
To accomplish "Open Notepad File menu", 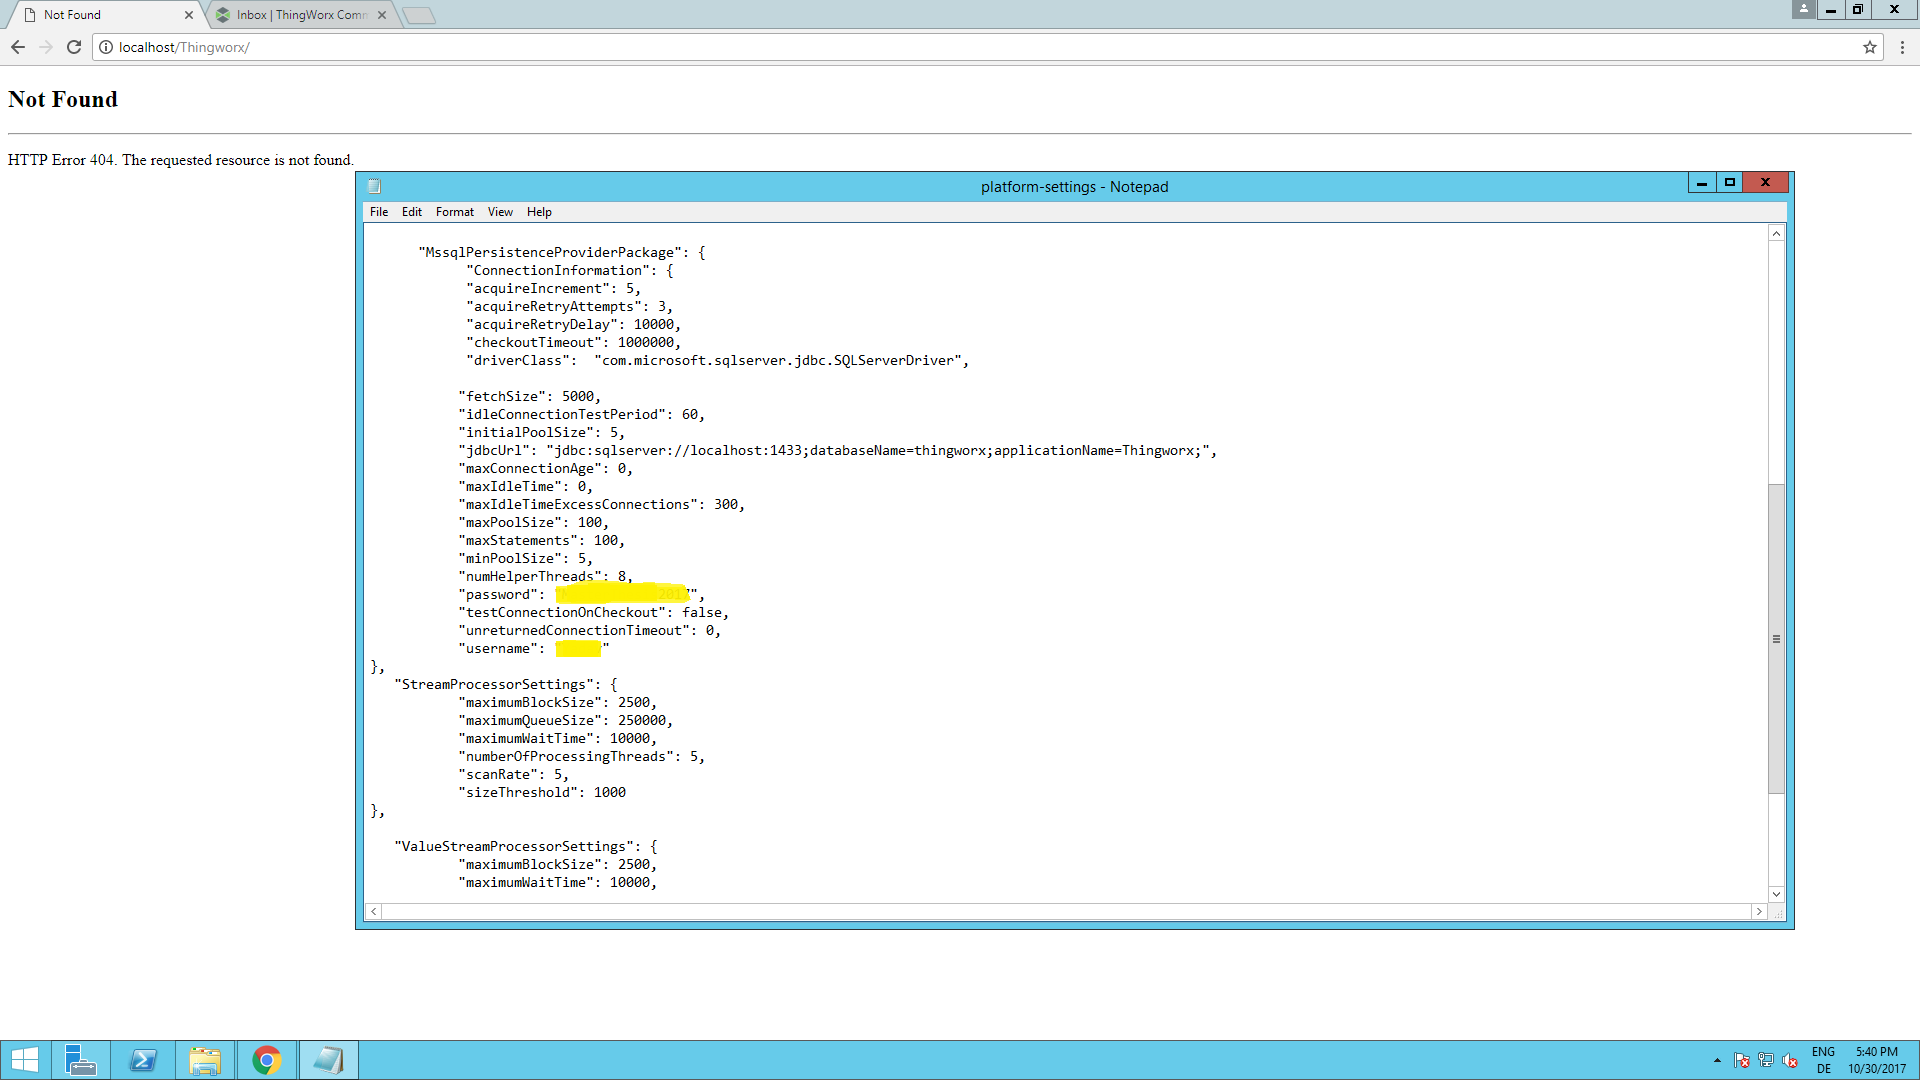I will click(x=378, y=212).
